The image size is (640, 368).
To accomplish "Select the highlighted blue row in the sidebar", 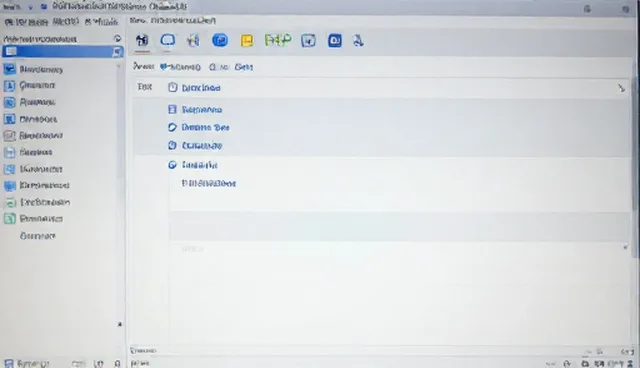I will 62,51.
